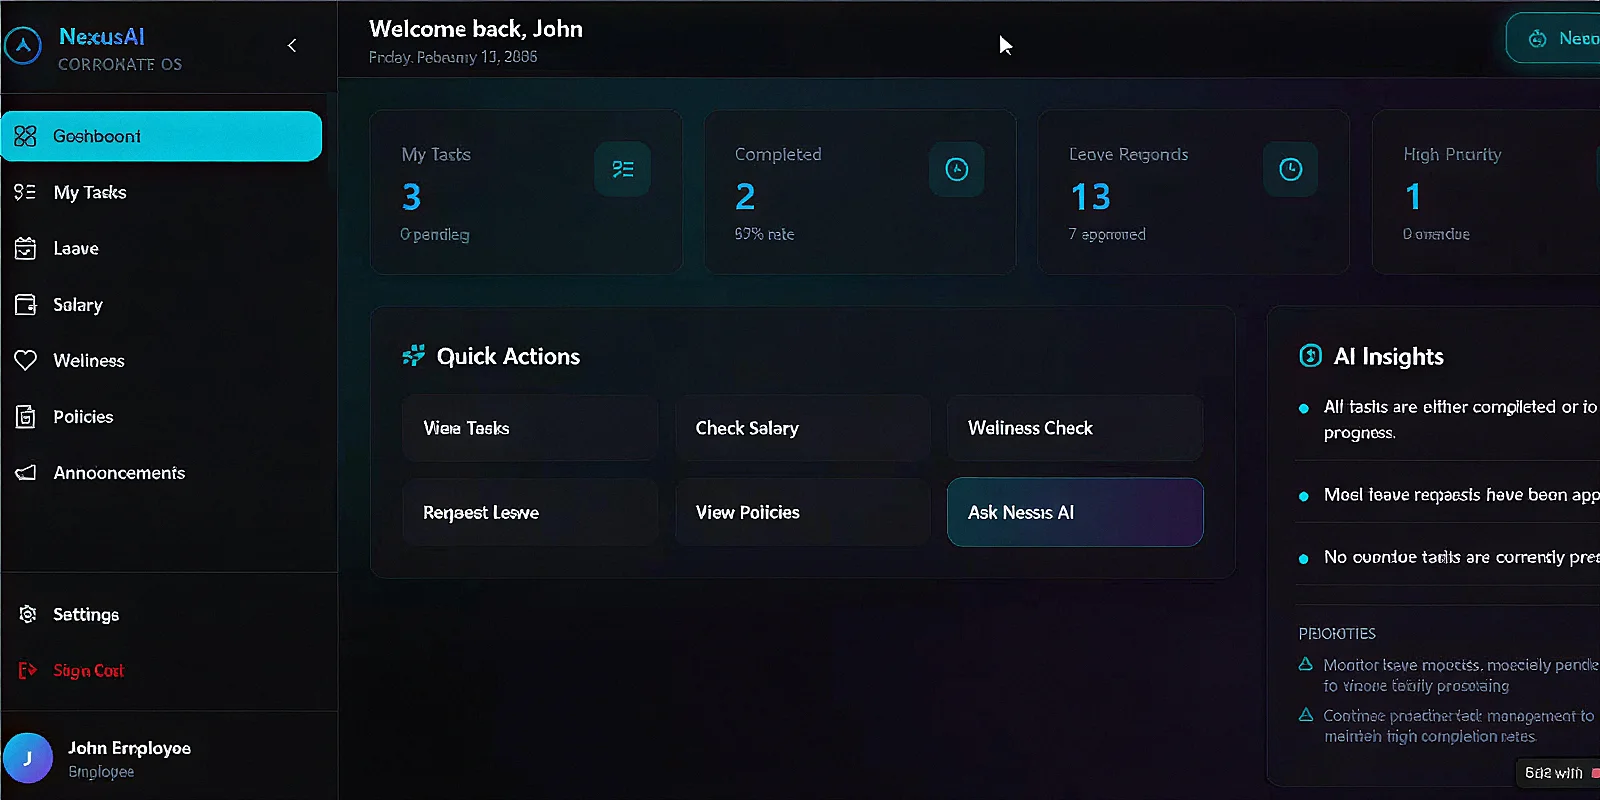The width and height of the screenshot is (1600, 800).
Task: Click the Wellness heart icon
Action: 26,360
